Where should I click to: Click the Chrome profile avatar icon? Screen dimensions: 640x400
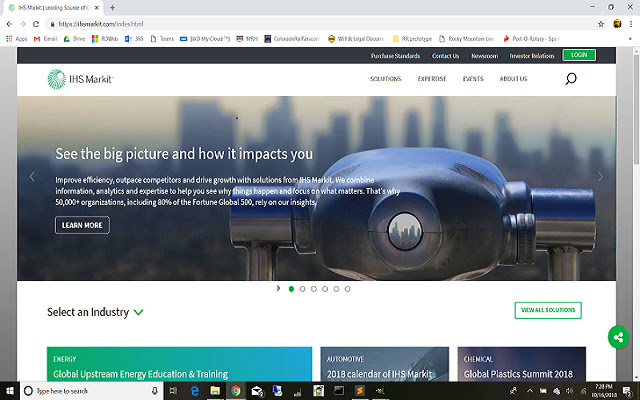[617, 24]
